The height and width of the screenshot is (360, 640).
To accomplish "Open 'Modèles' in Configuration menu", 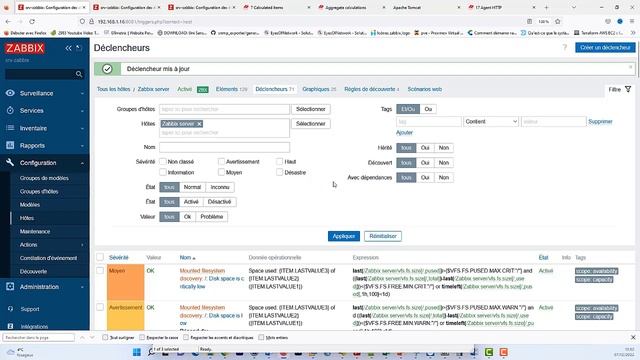I will click(30, 204).
